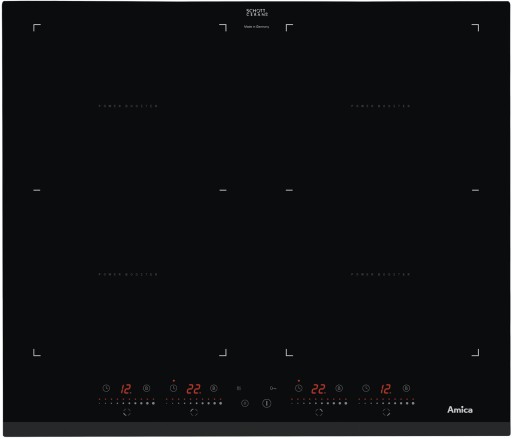The height and width of the screenshot is (439, 512).
Task: Tap the dashed circle icon below the far-left slider
Action: [x=127, y=412]
